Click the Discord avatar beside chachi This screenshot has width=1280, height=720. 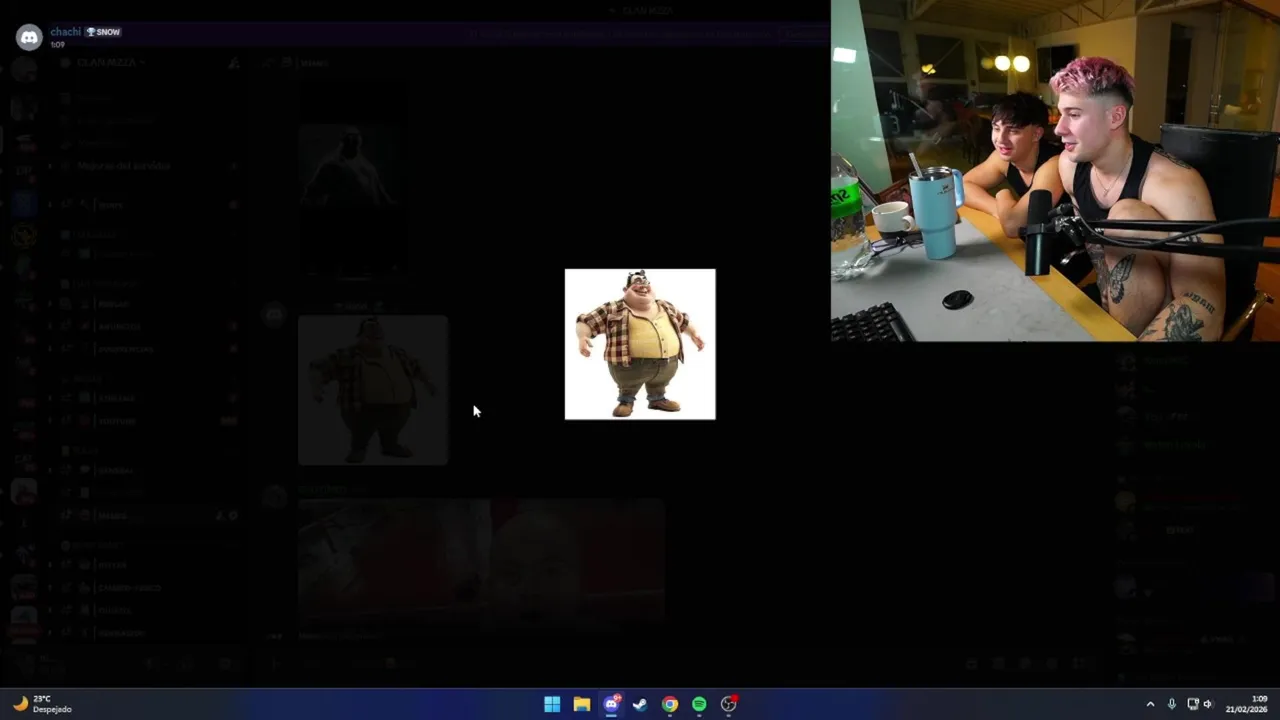tap(29, 38)
